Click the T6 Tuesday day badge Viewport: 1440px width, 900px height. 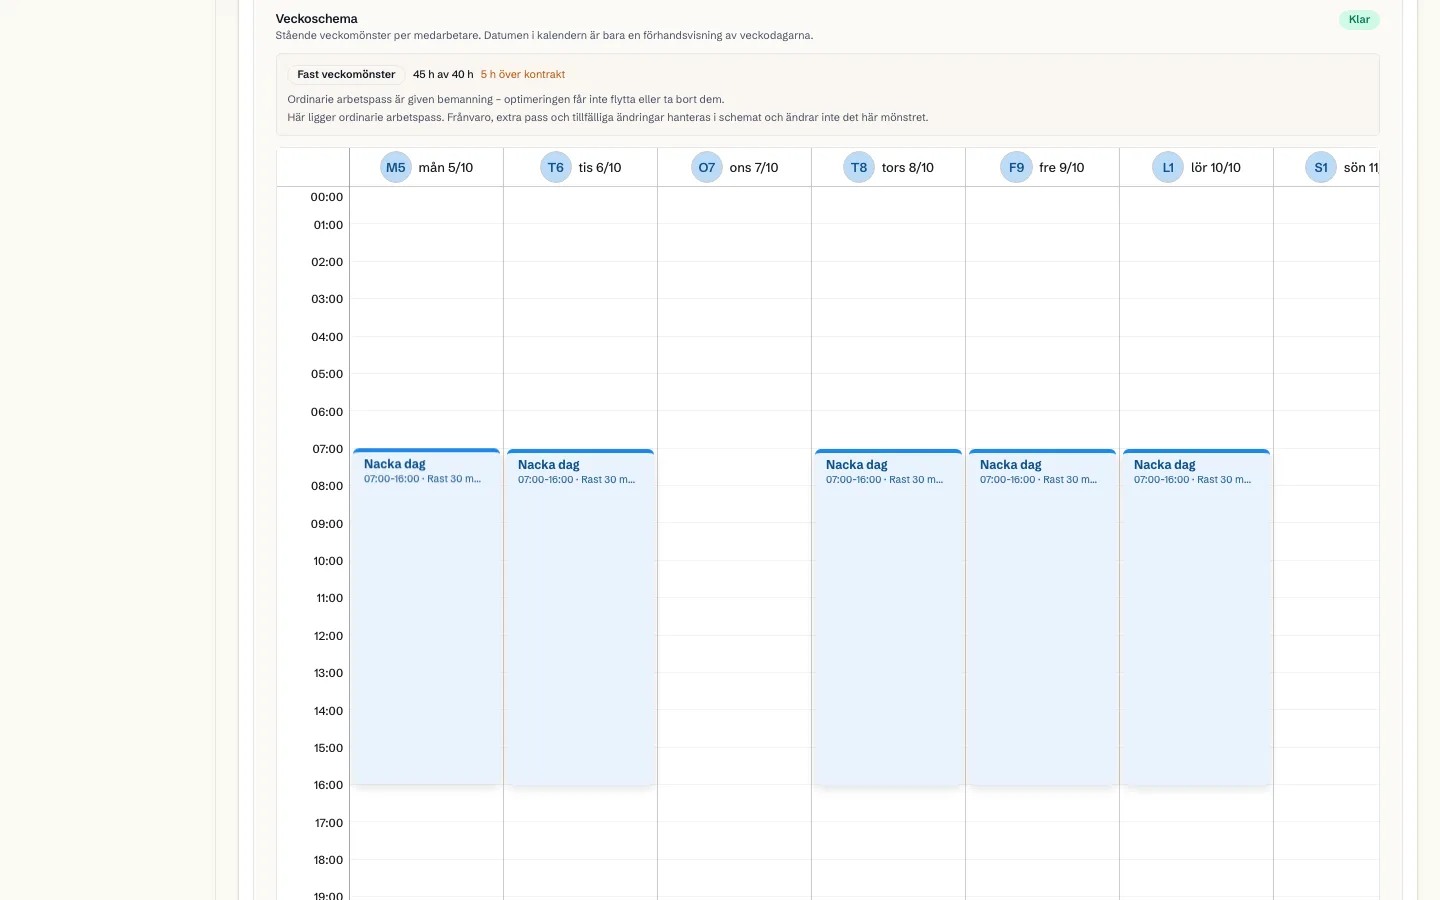pyautogui.click(x=556, y=167)
